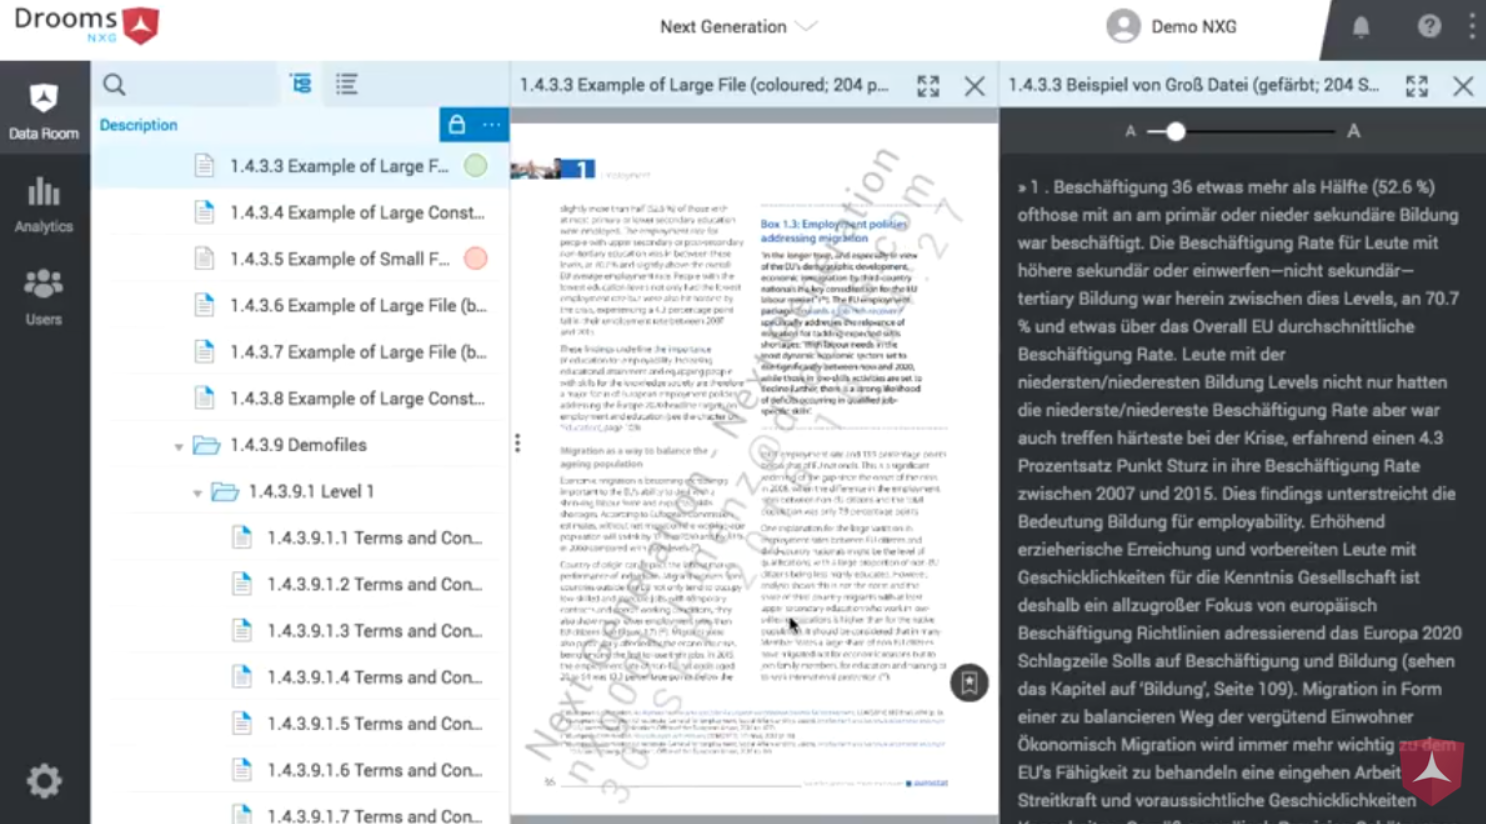The width and height of the screenshot is (1486, 824).
Task: Open the three-dot options menu beside lock
Action: pos(491,125)
